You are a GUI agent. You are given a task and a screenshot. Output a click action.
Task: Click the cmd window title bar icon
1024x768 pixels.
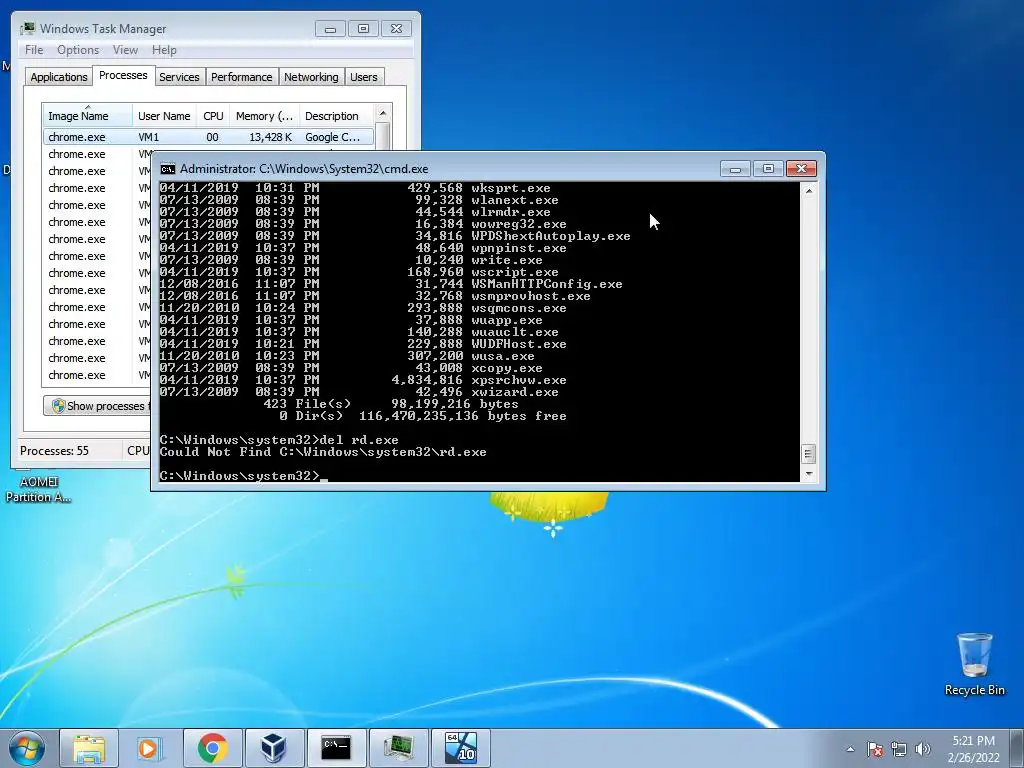[x=168, y=169]
